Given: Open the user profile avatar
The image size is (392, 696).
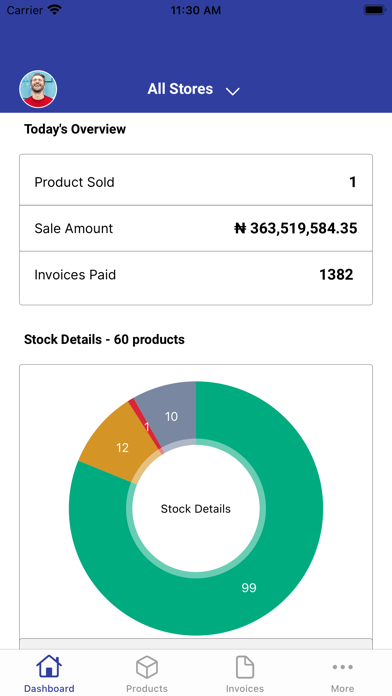Looking at the screenshot, I should 38,89.
